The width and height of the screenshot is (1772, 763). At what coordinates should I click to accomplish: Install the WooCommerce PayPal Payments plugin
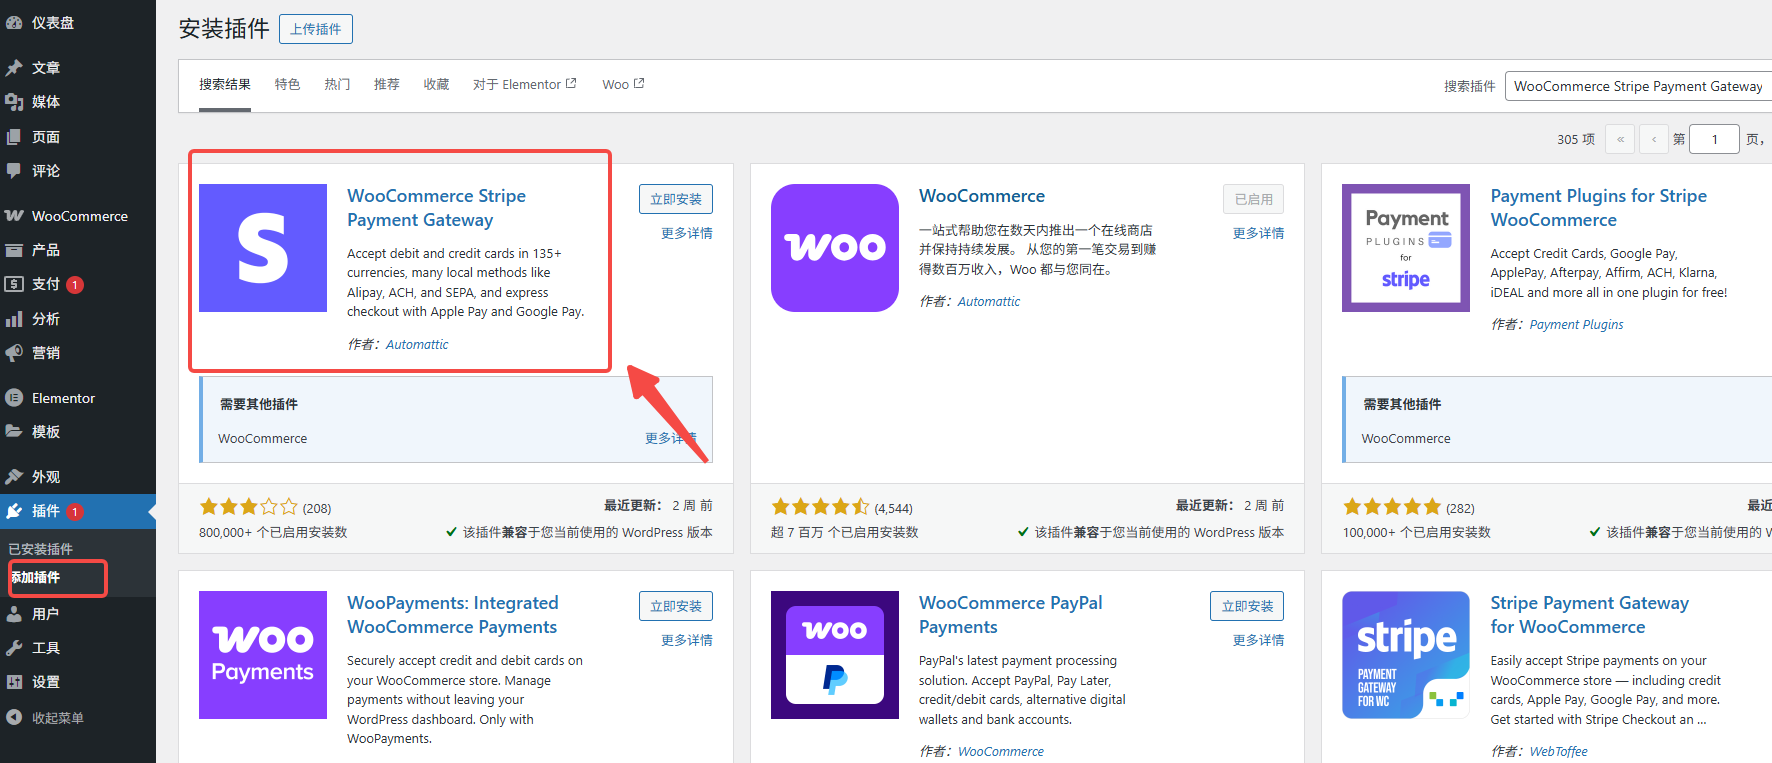1246,606
